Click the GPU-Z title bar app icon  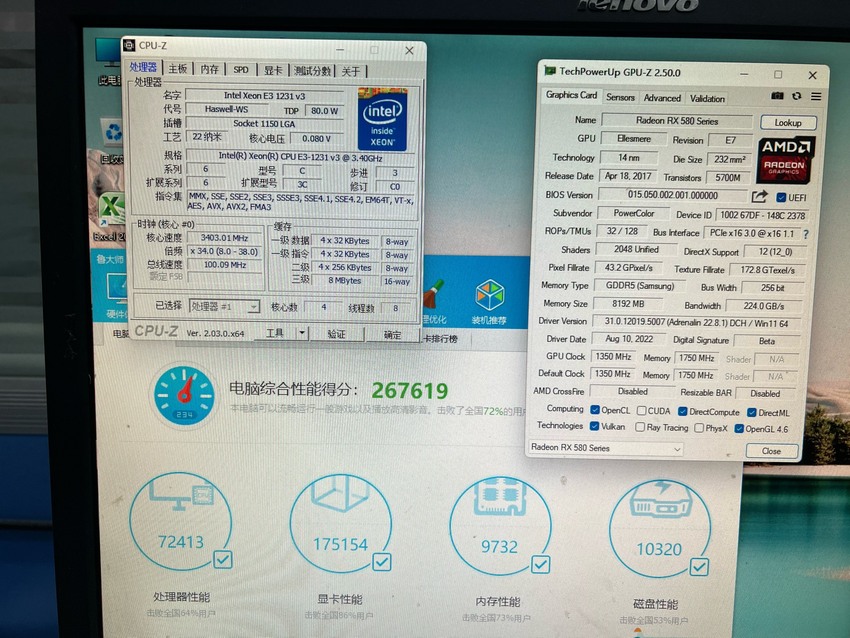(x=550, y=71)
